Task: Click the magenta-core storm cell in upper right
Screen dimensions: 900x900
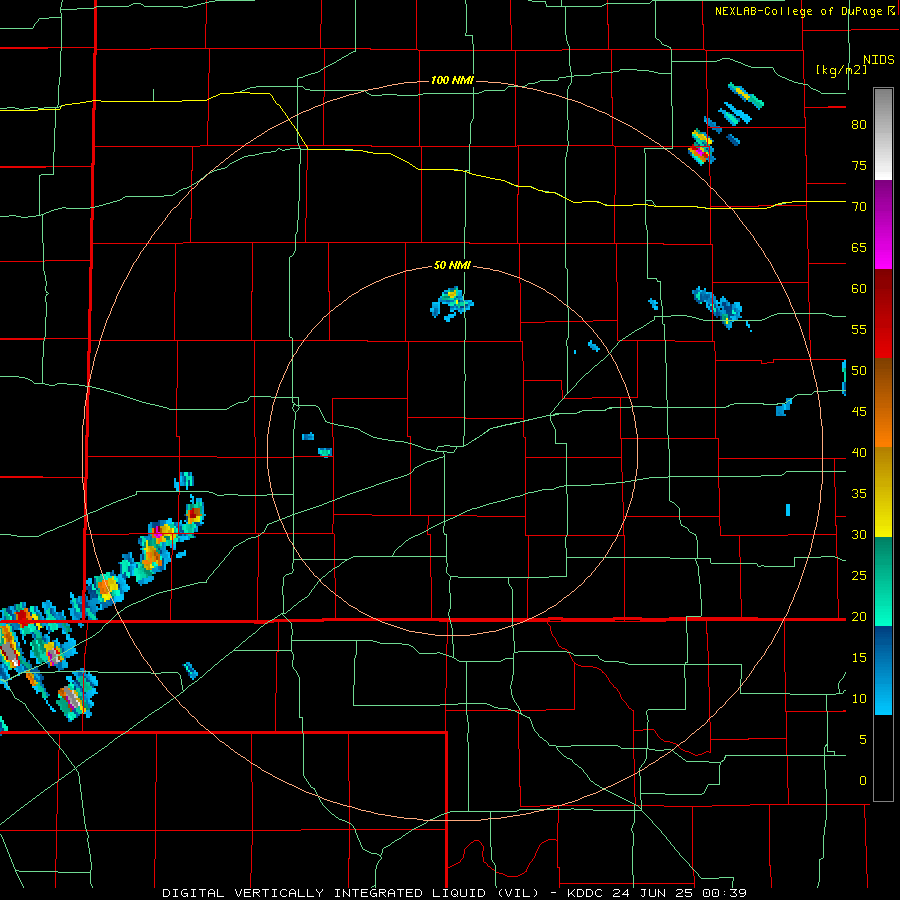Action: click(701, 147)
